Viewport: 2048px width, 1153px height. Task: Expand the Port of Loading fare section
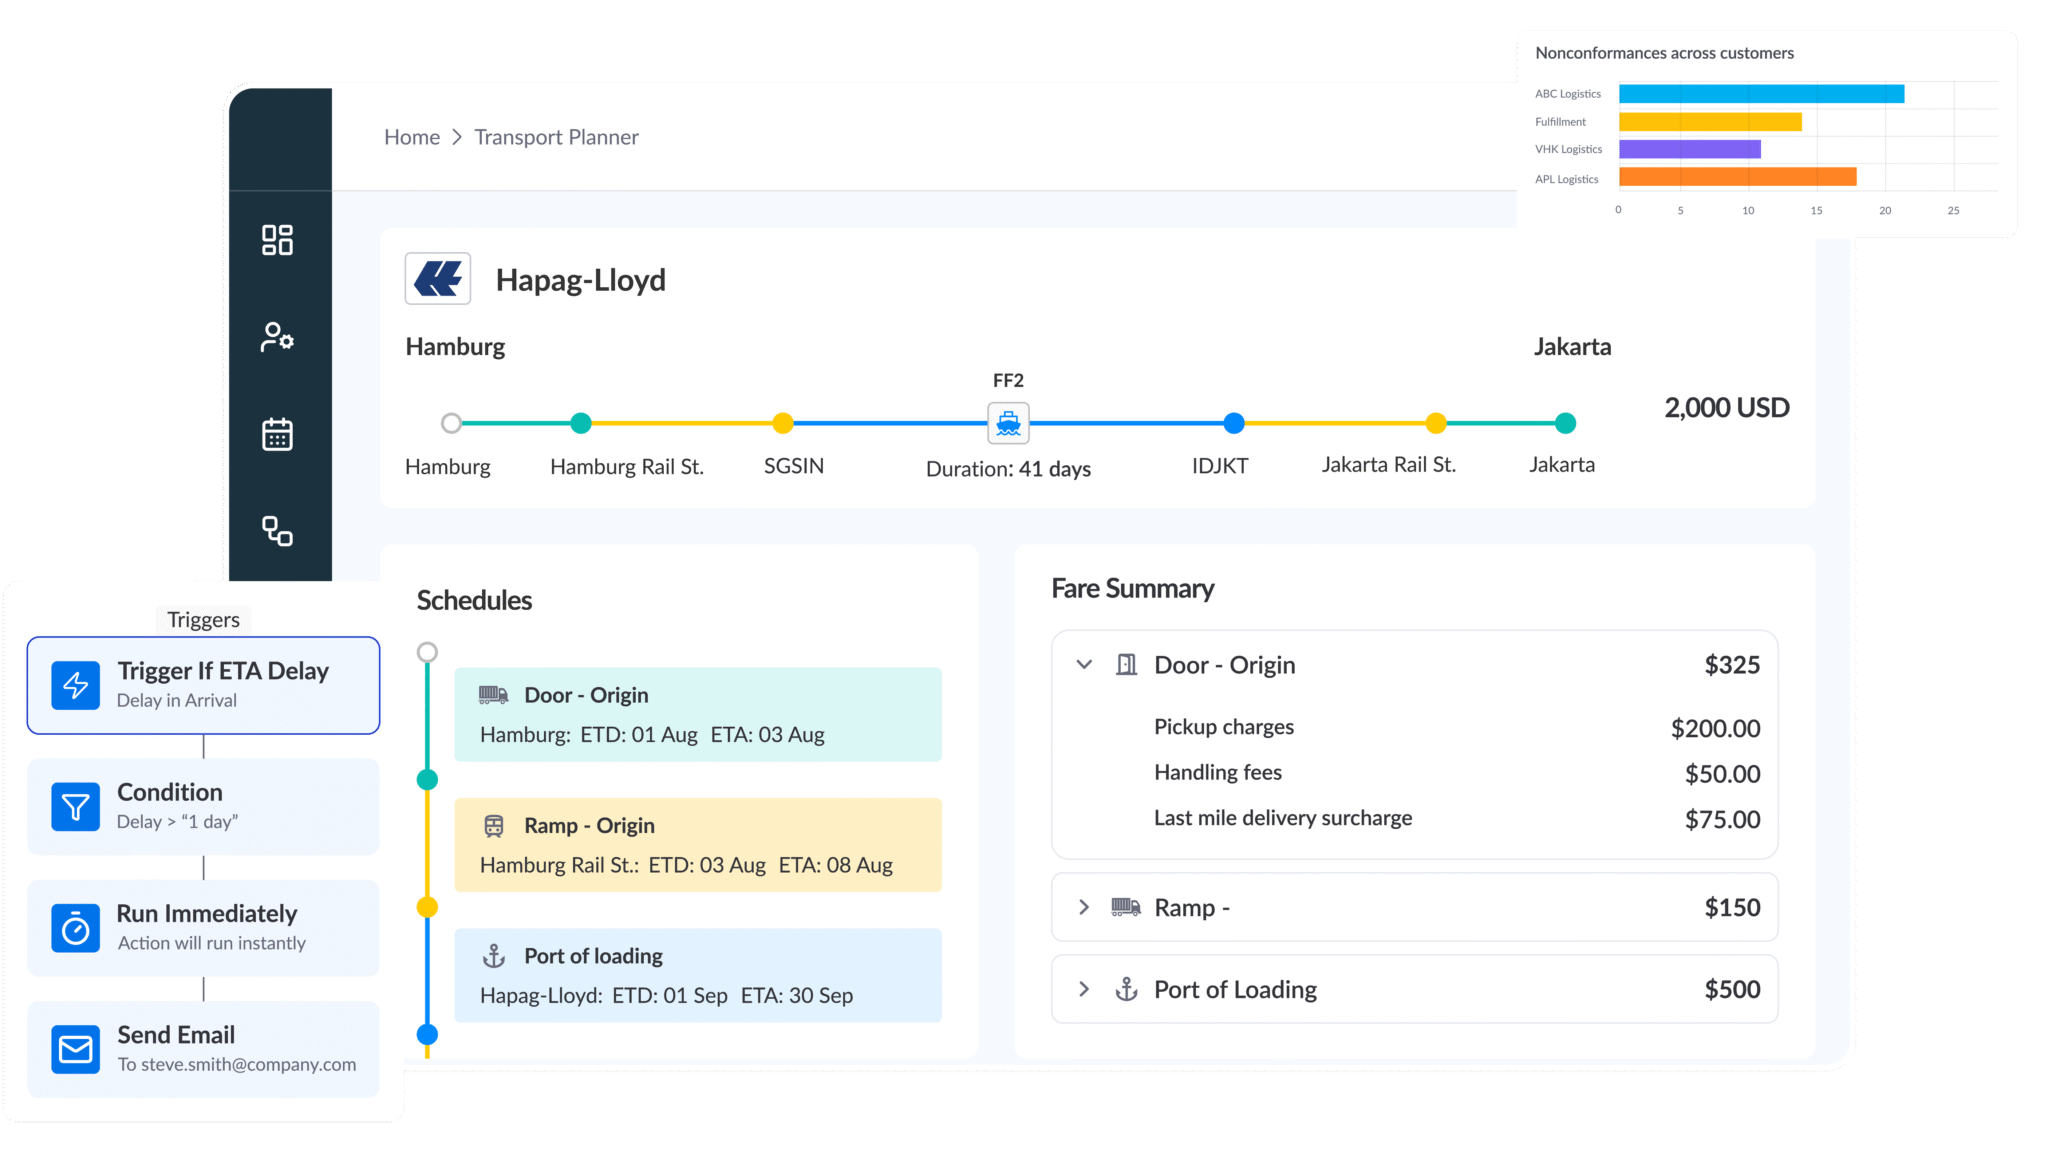[x=1085, y=989]
